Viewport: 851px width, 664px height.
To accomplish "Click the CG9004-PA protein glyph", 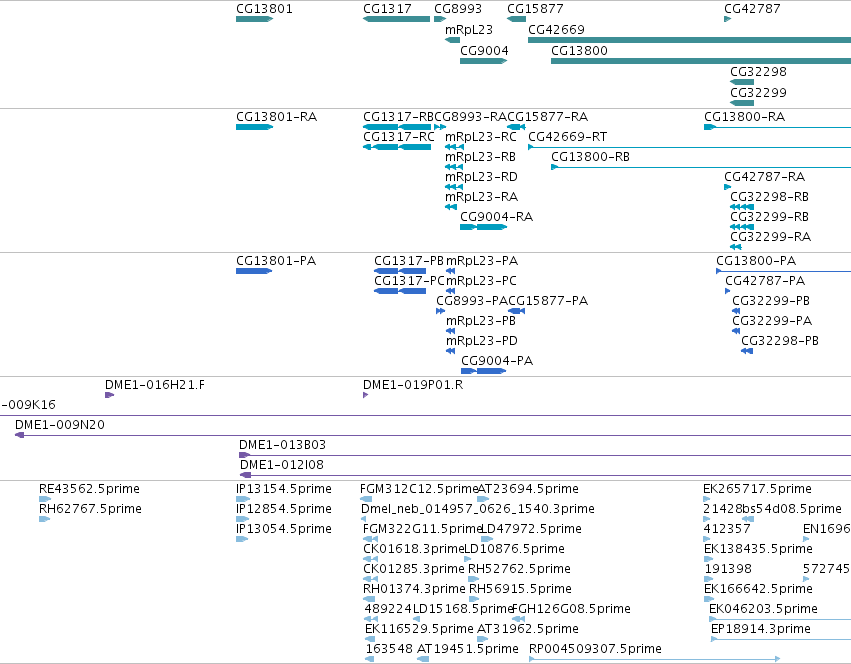I will tap(484, 371).
